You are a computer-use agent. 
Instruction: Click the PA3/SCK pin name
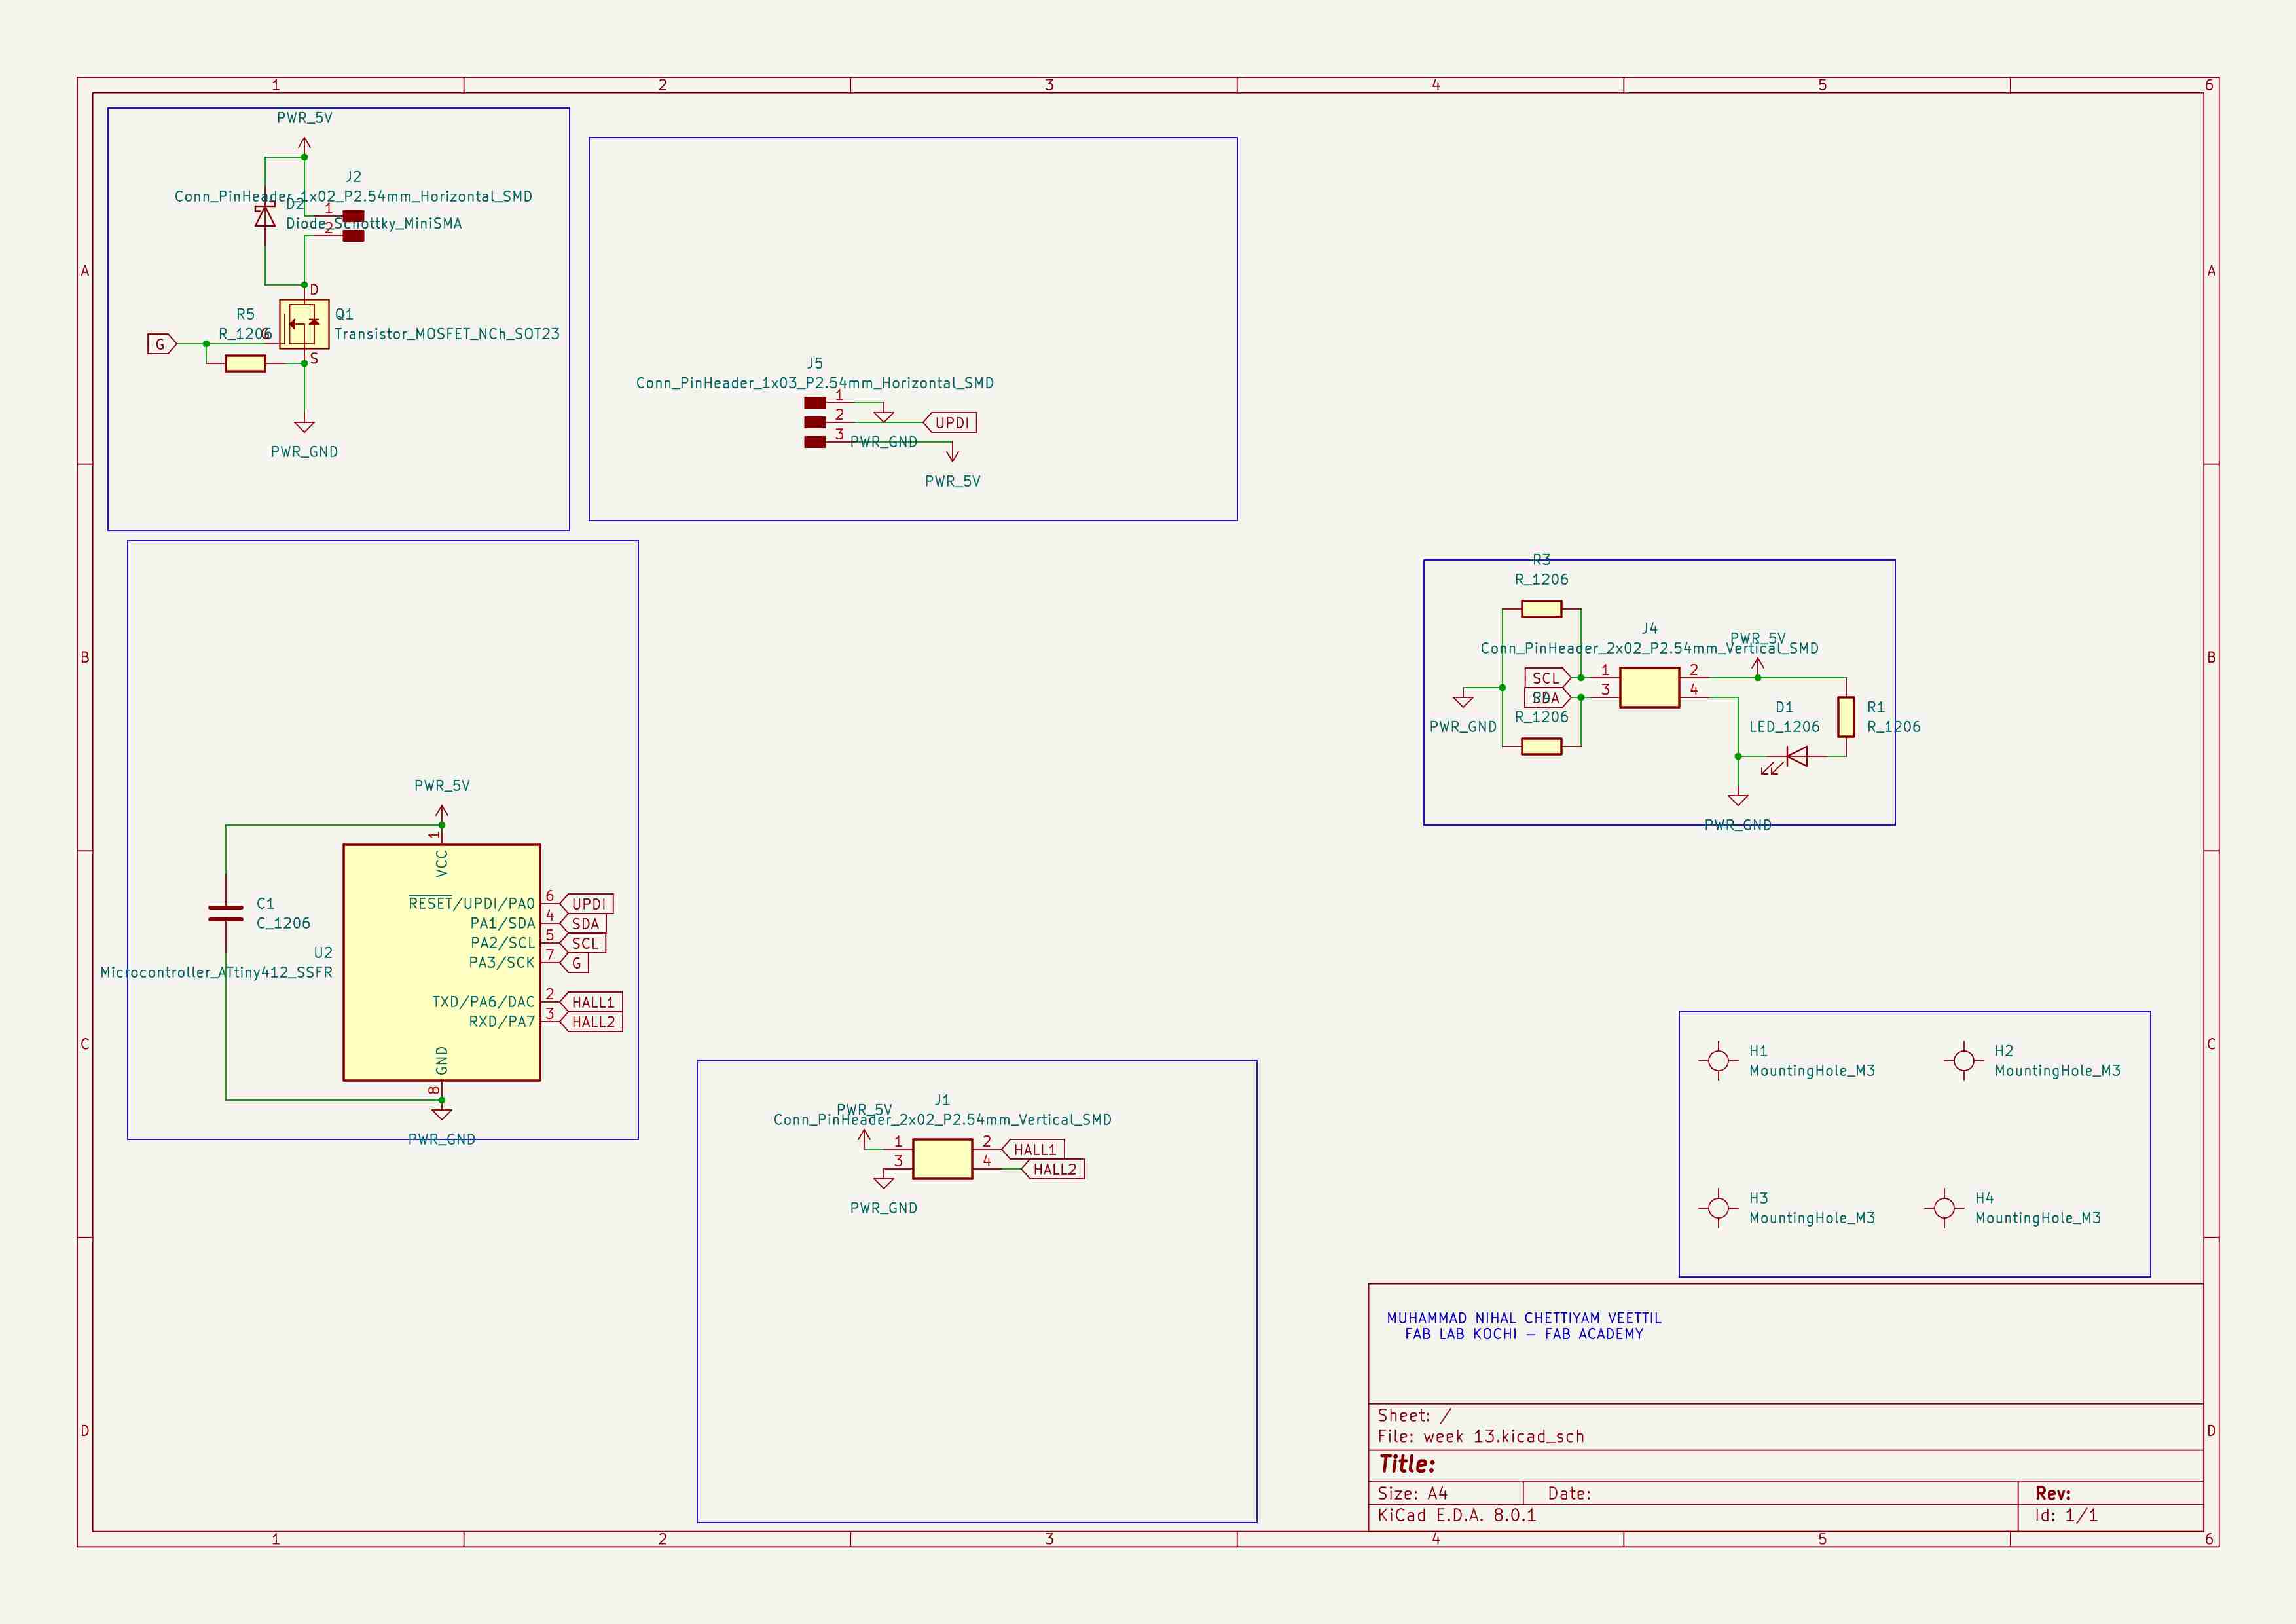[502, 963]
